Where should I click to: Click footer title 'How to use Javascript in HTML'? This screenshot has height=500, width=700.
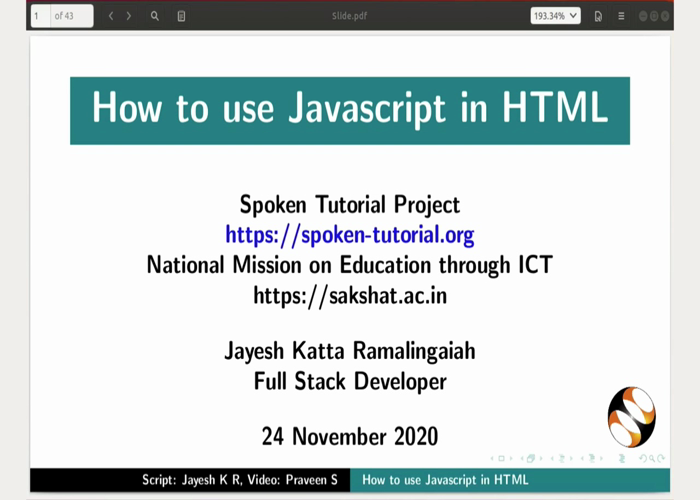tap(445, 481)
